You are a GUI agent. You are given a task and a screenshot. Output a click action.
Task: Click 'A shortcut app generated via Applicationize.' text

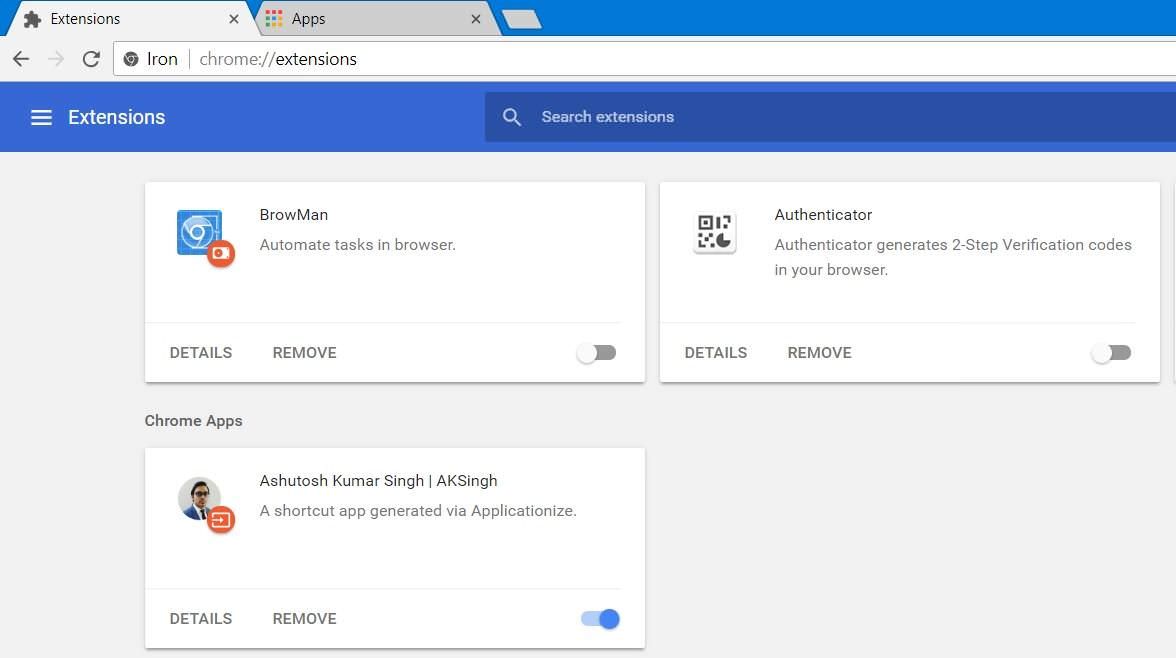(x=418, y=511)
